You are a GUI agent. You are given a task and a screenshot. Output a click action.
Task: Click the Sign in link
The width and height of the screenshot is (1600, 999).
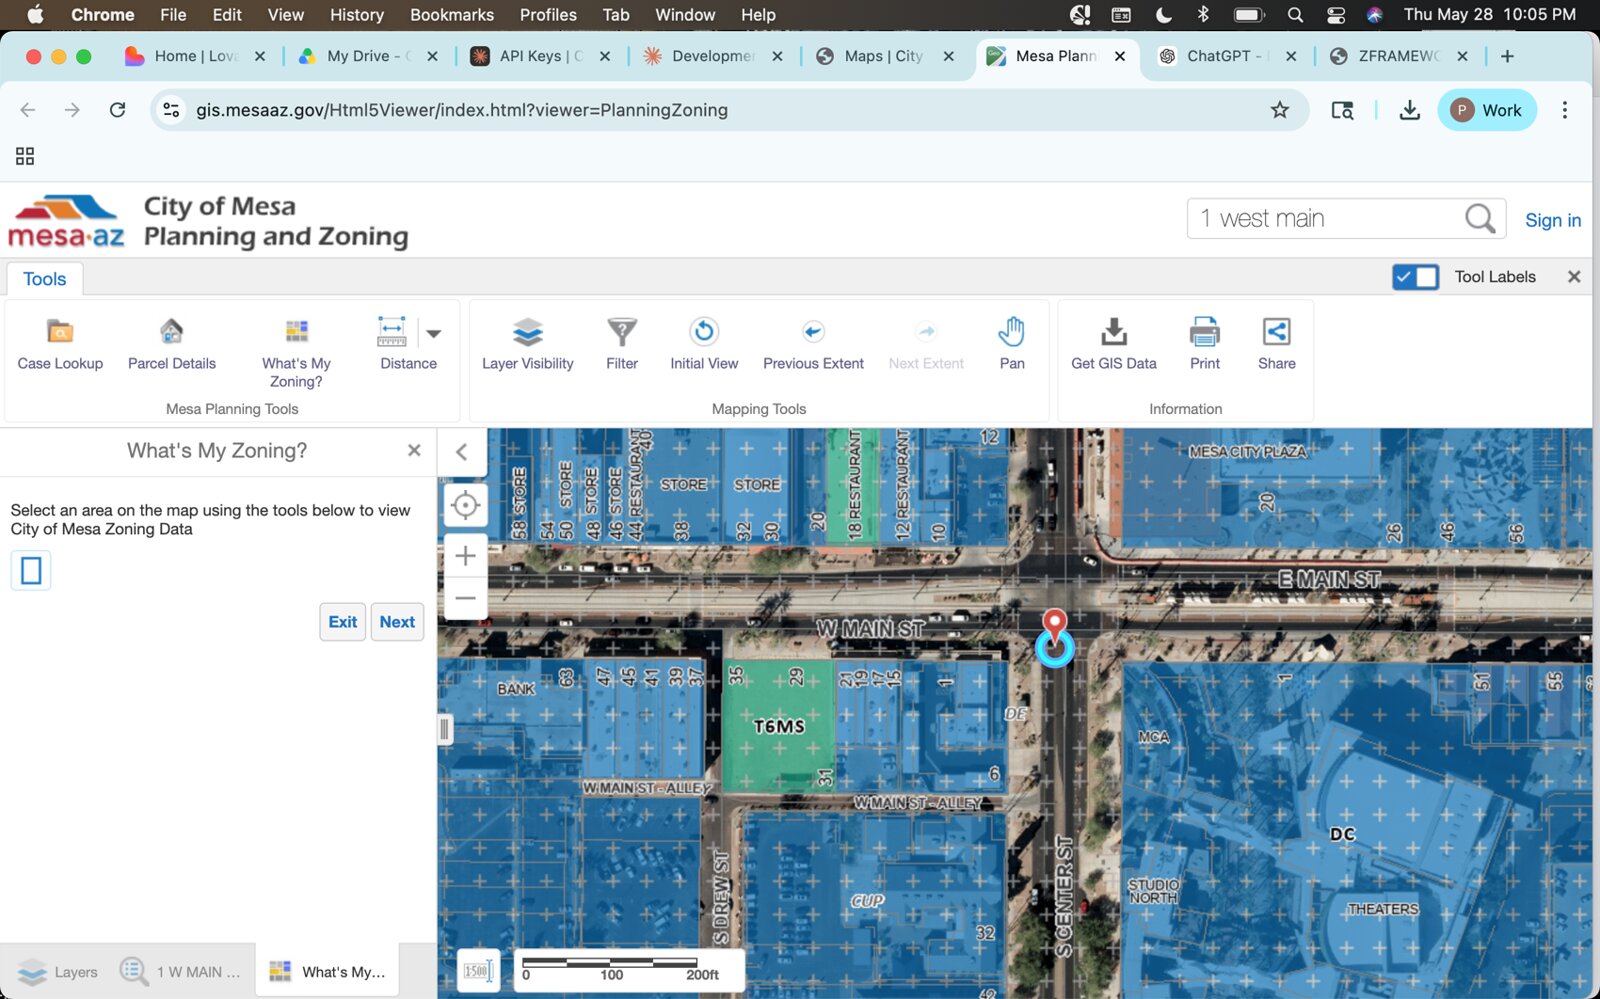1552,220
